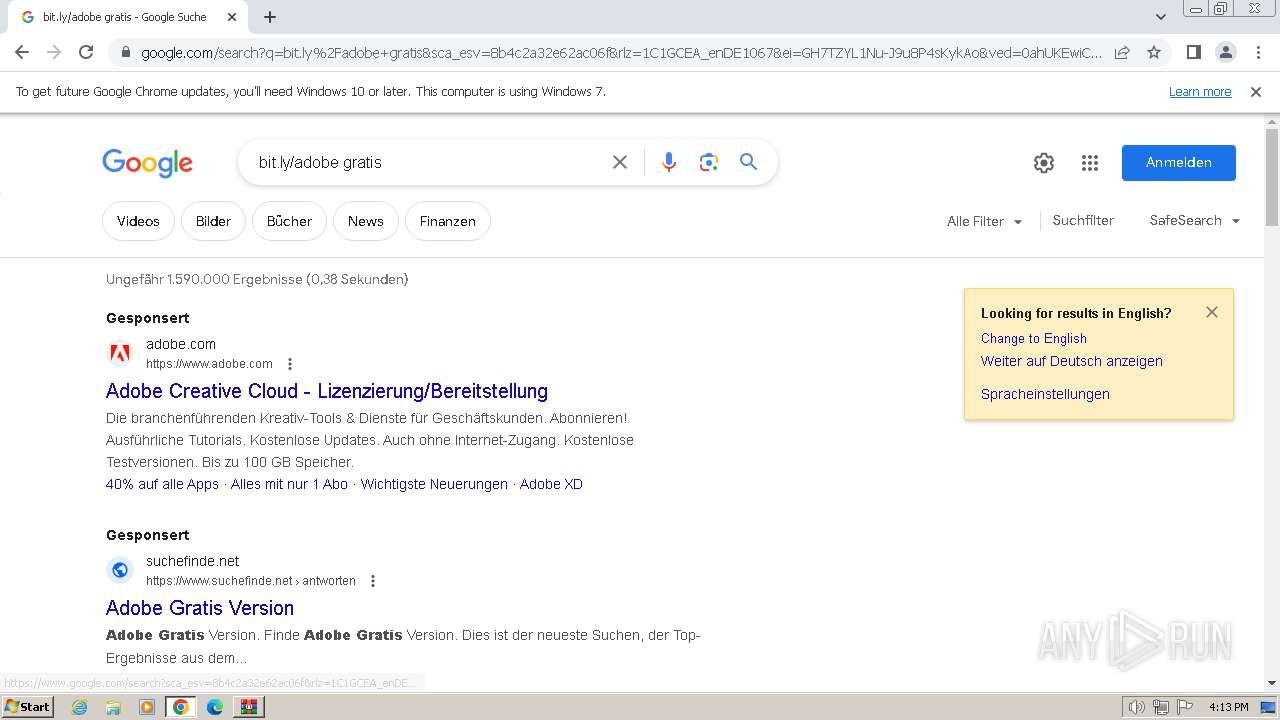Expand the tab search chevron

click(1160, 17)
